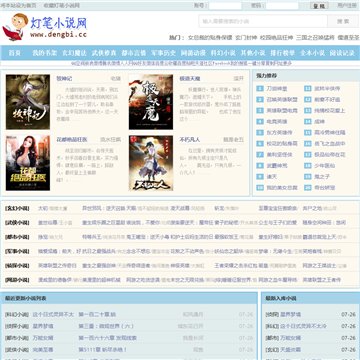Click the 登录 login button
The image size is (360, 360).
point(319,6)
